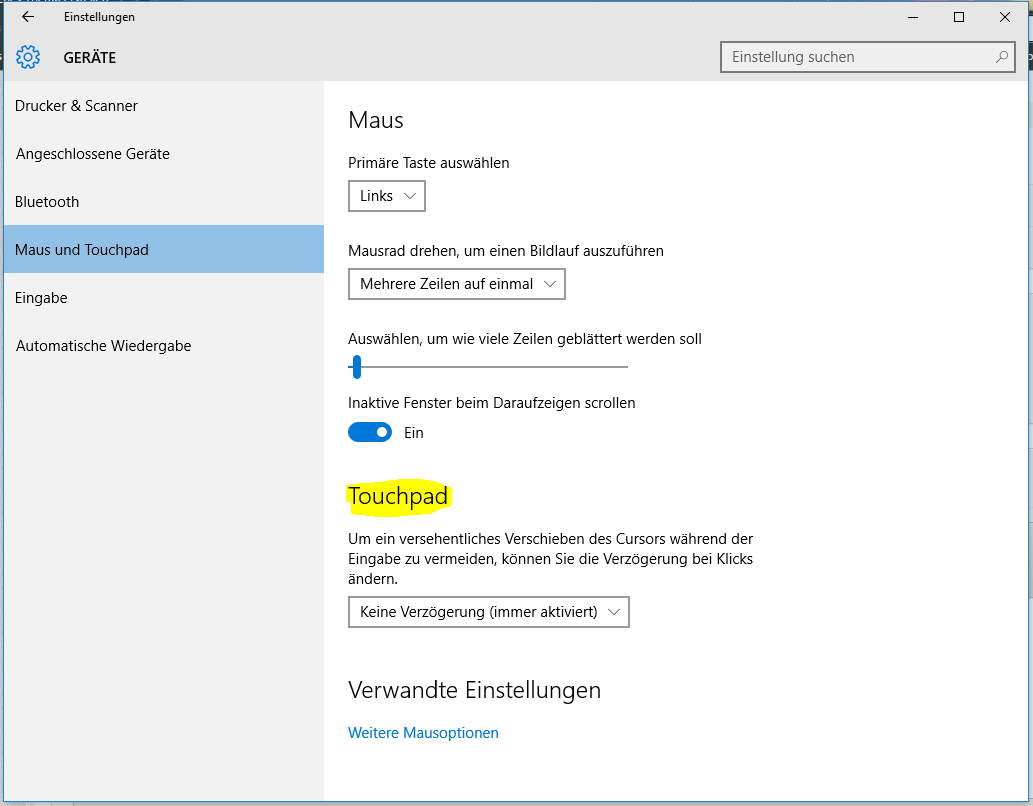This screenshot has height=806, width=1033.
Task: Expand the 'Mehrere Zeilen auf einmal' dropdown
Action: 457,284
